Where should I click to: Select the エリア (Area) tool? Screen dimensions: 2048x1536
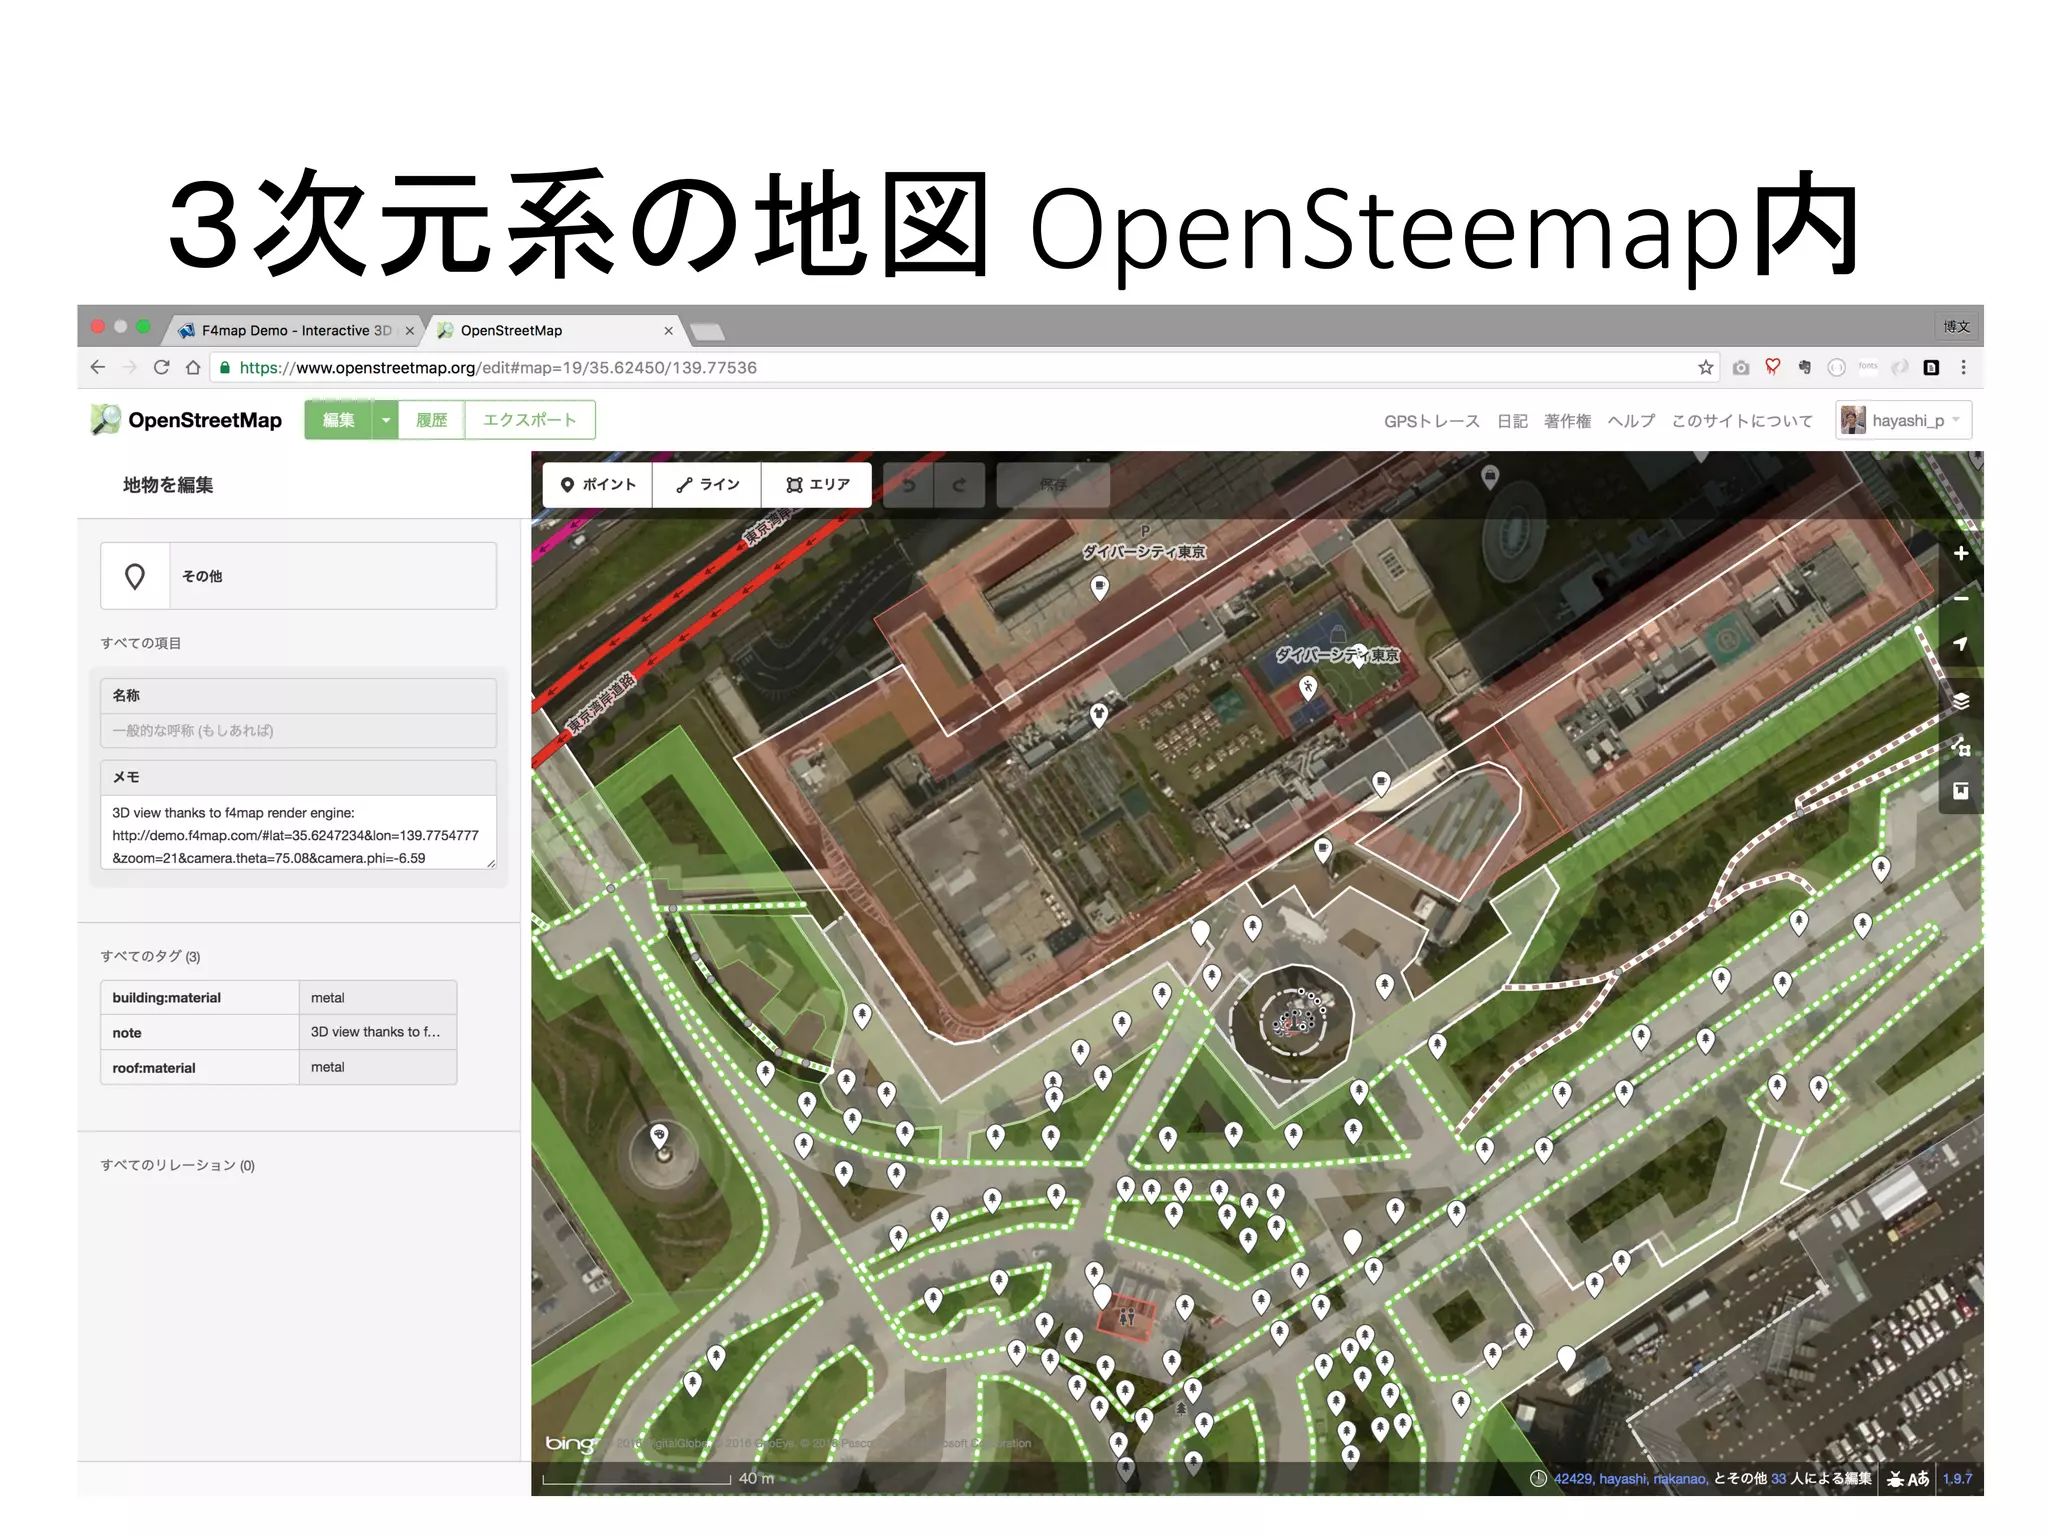coord(817,484)
